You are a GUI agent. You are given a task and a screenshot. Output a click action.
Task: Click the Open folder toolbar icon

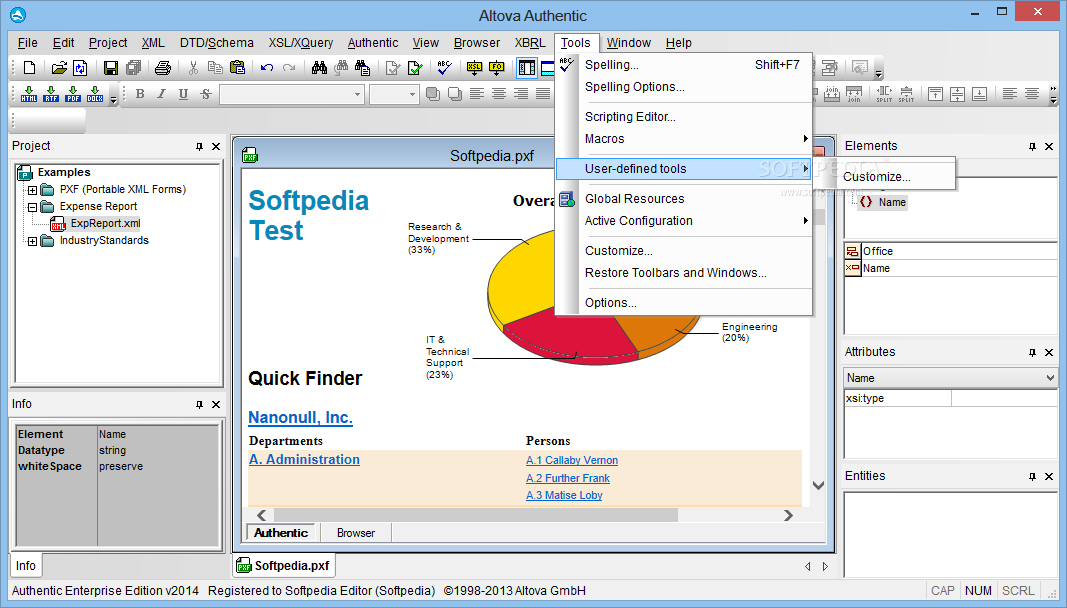pyautogui.click(x=59, y=67)
